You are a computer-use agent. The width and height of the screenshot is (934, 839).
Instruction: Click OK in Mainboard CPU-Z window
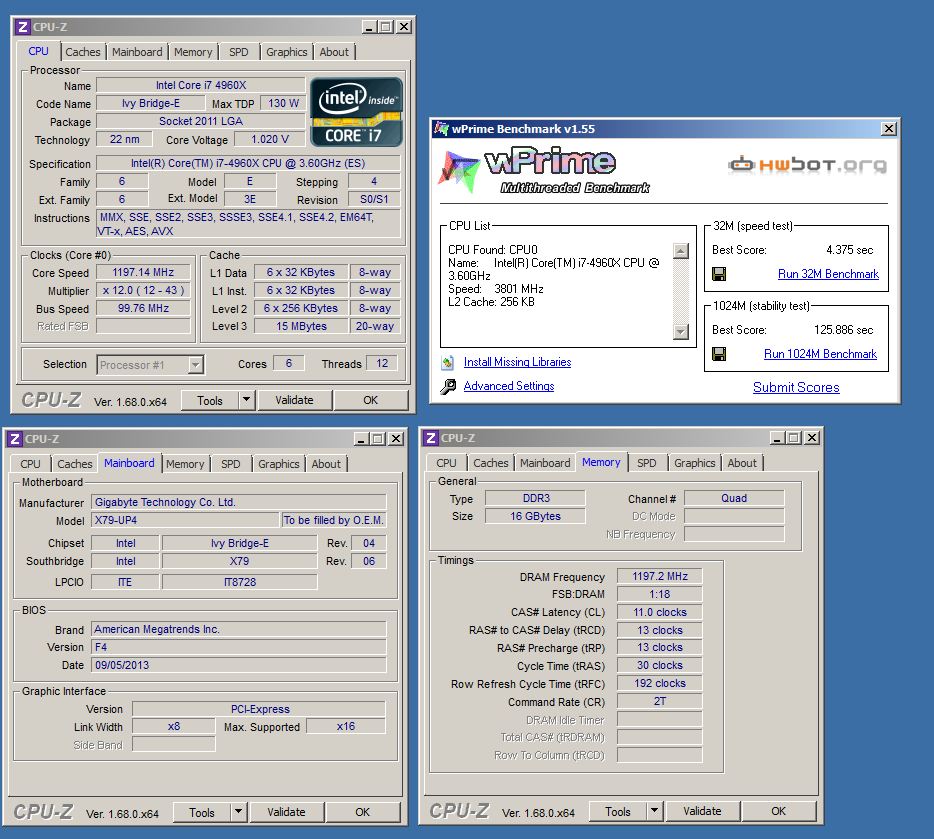pyautogui.click(x=362, y=812)
